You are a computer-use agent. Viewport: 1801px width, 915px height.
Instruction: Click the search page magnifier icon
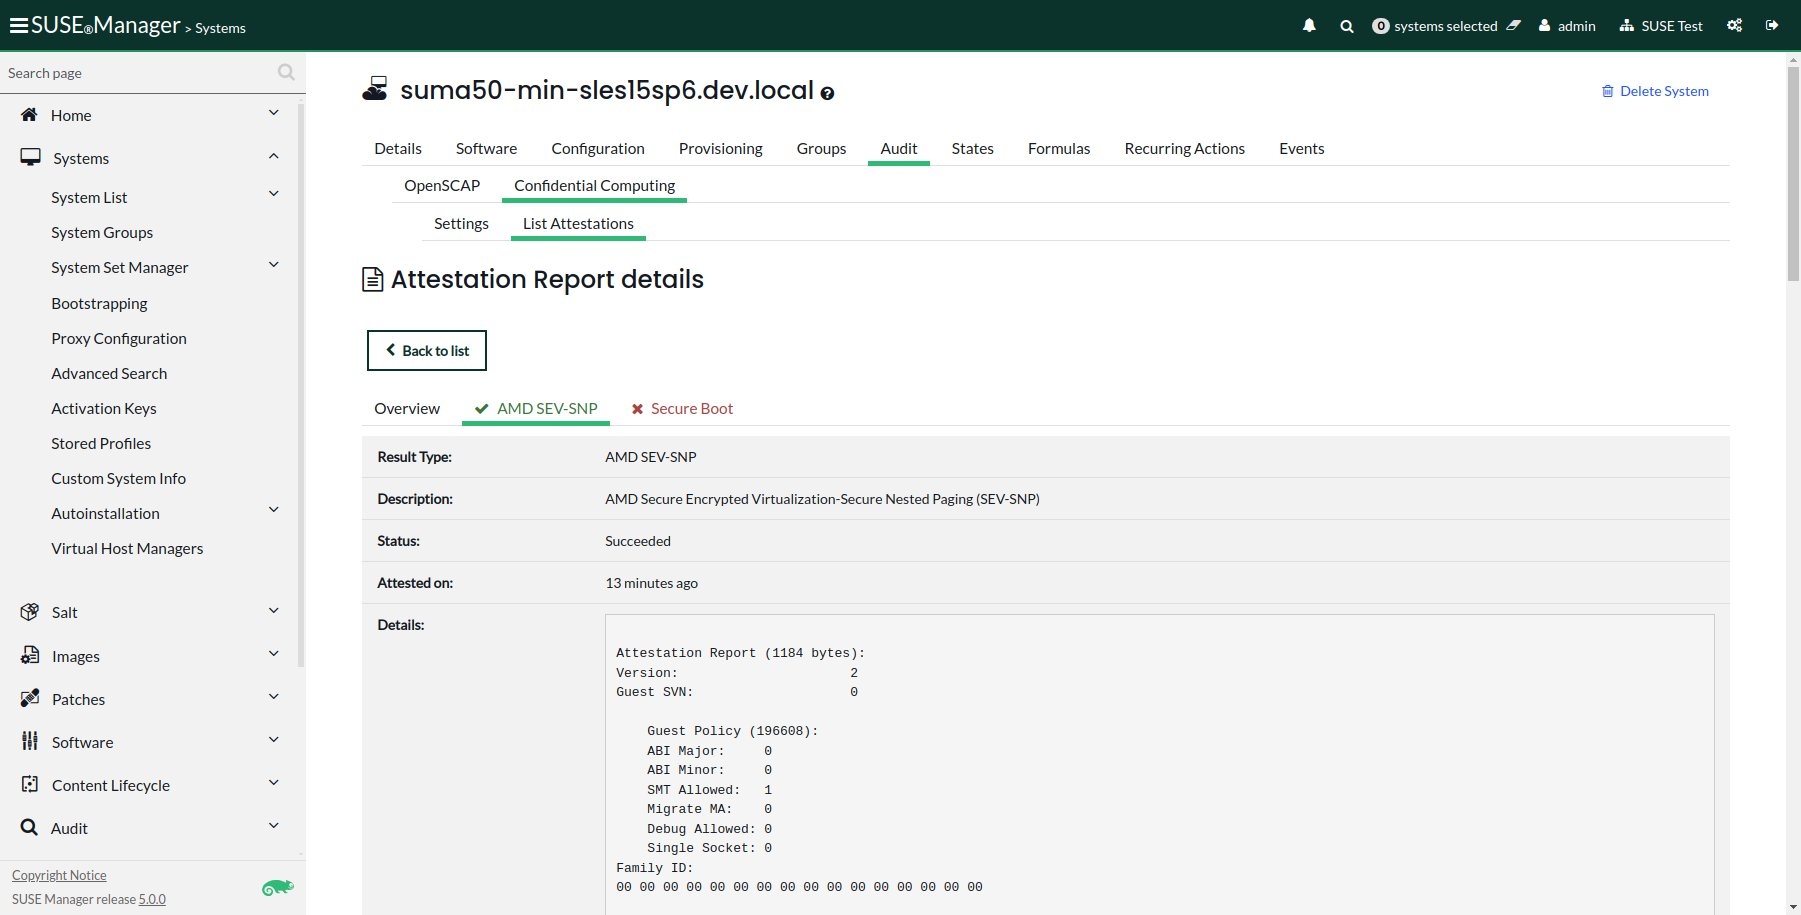point(286,72)
